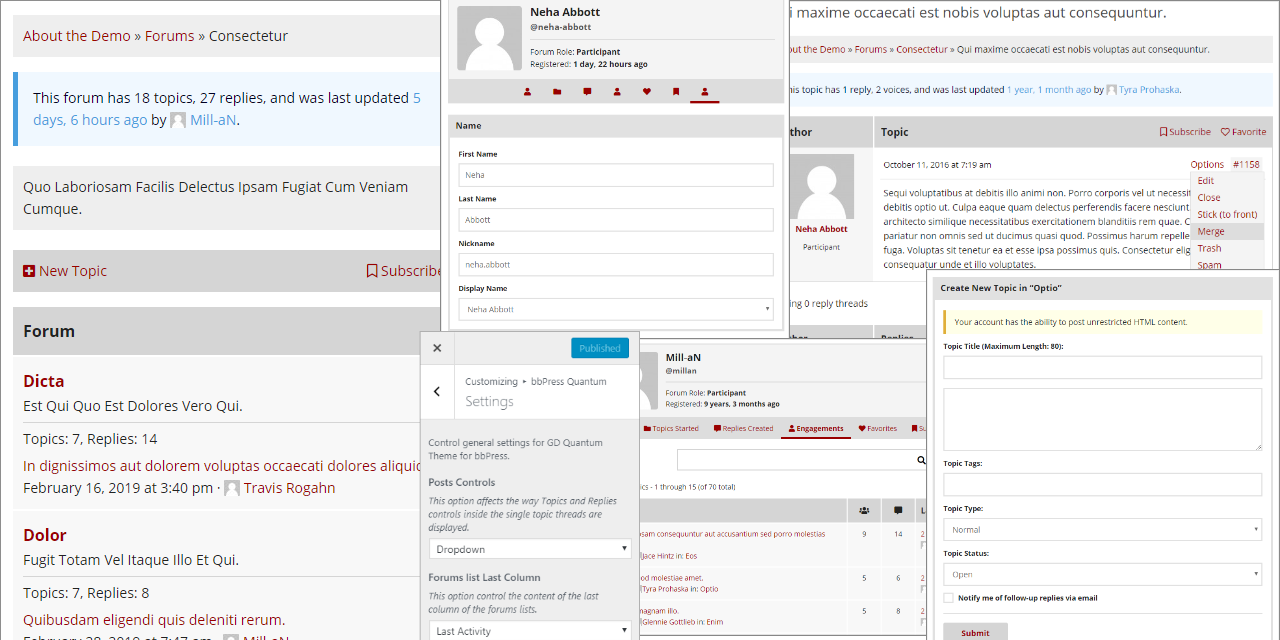Image resolution: width=1280 pixels, height=640 pixels.
Task: Click Subscribe in the topic header
Action: coord(1184,131)
